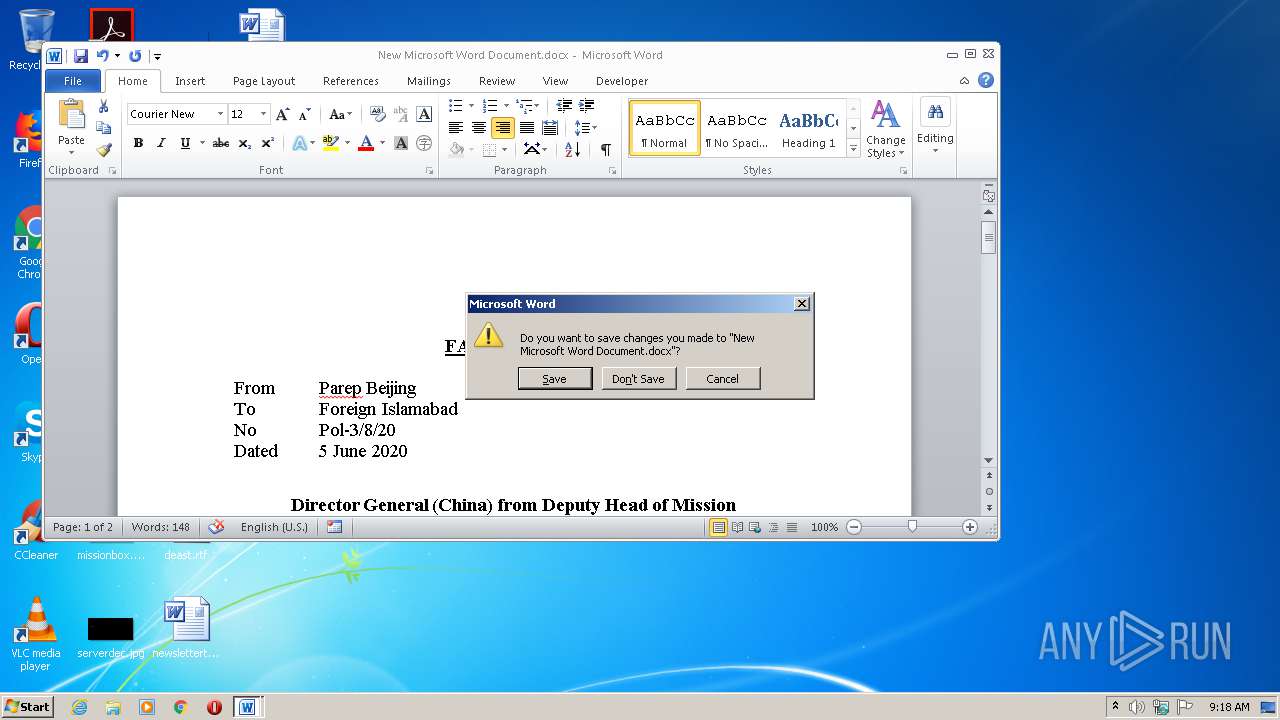Click the Justify alignment icon
This screenshot has width=1280, height=720.
coord(526,128)
